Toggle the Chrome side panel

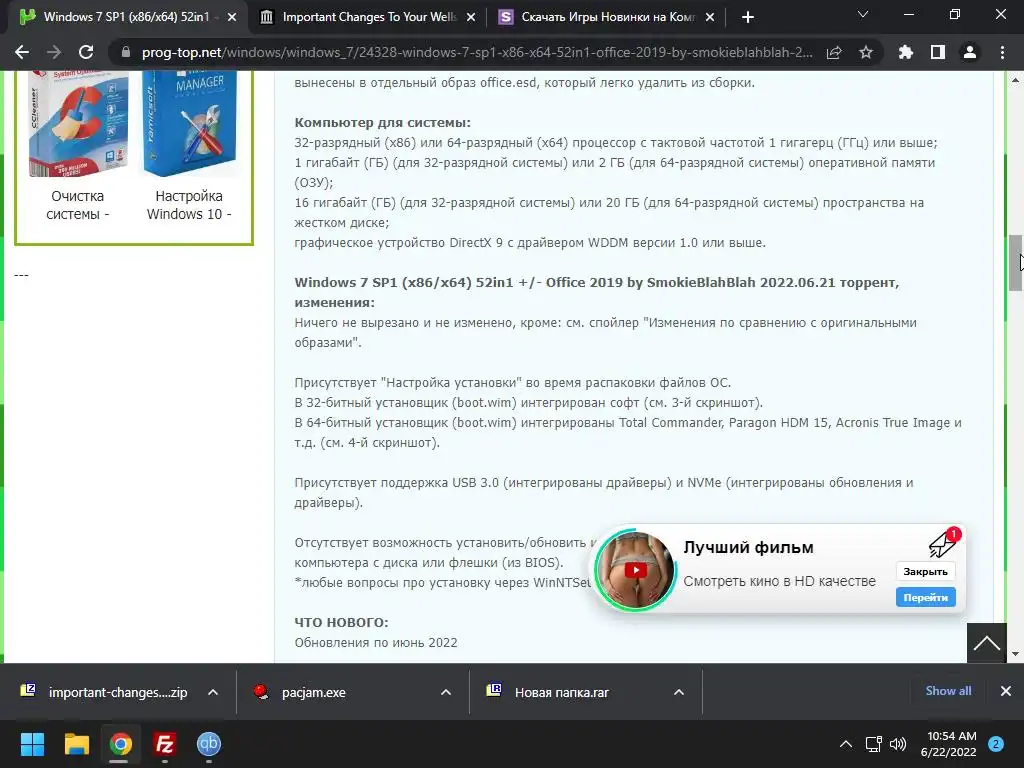[938, 52]
